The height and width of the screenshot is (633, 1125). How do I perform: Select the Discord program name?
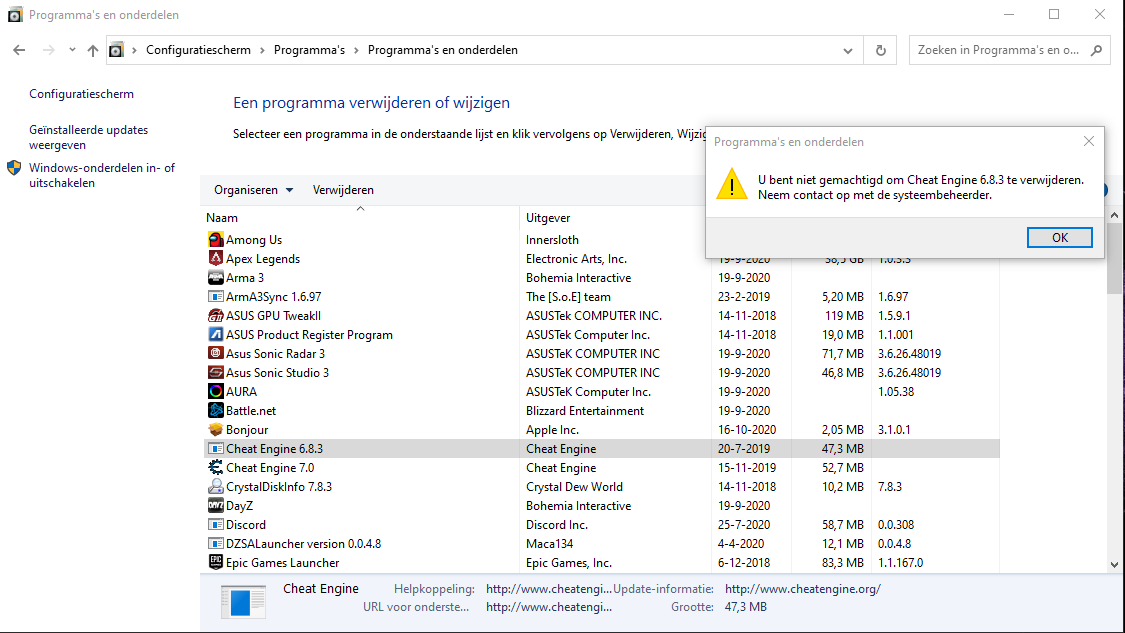coord(245,525)
